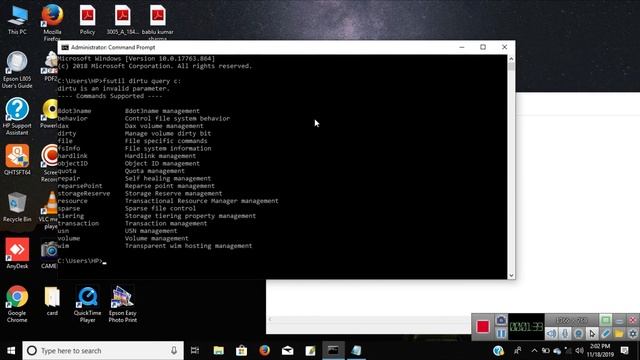This screenshot has width=640, height=360.
Task: Toggle system speaker audio in recorder
Action: pyautogui.click(x=551, y=333)
